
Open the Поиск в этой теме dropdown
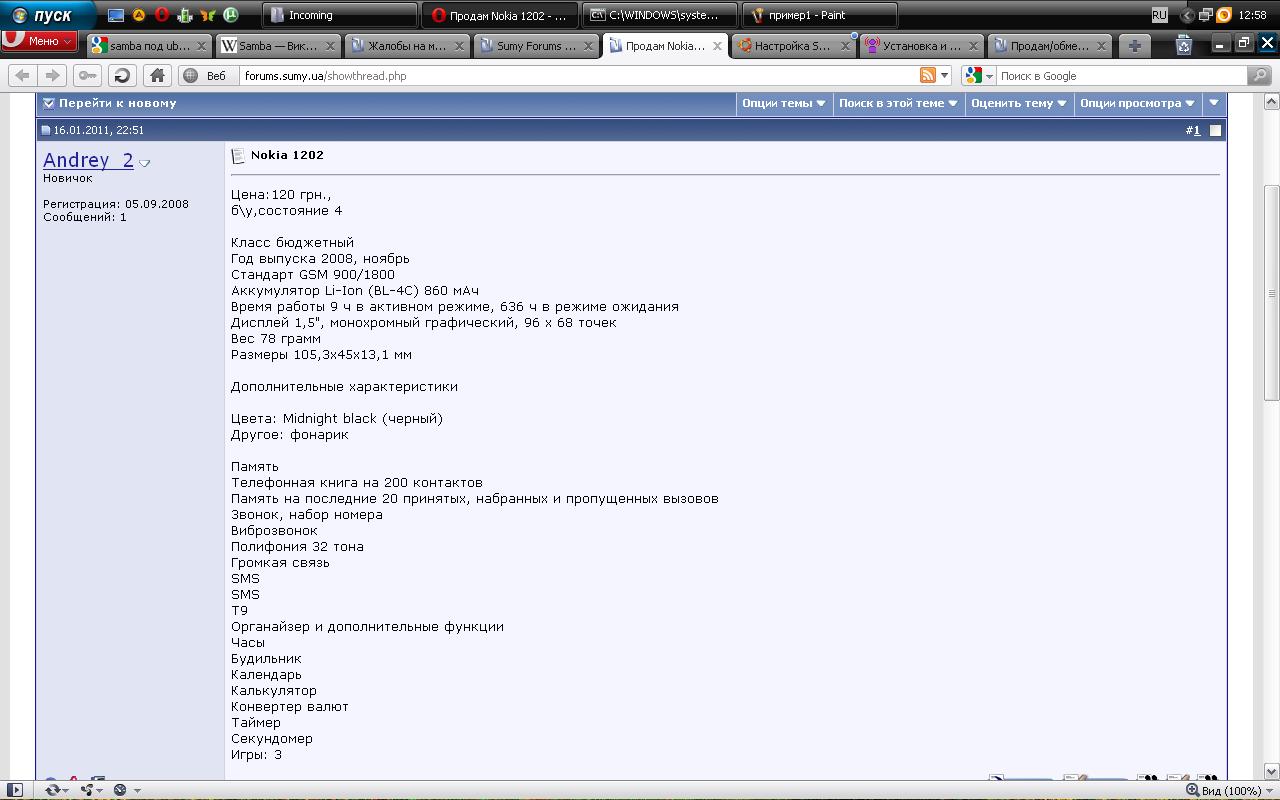point(898,103)
